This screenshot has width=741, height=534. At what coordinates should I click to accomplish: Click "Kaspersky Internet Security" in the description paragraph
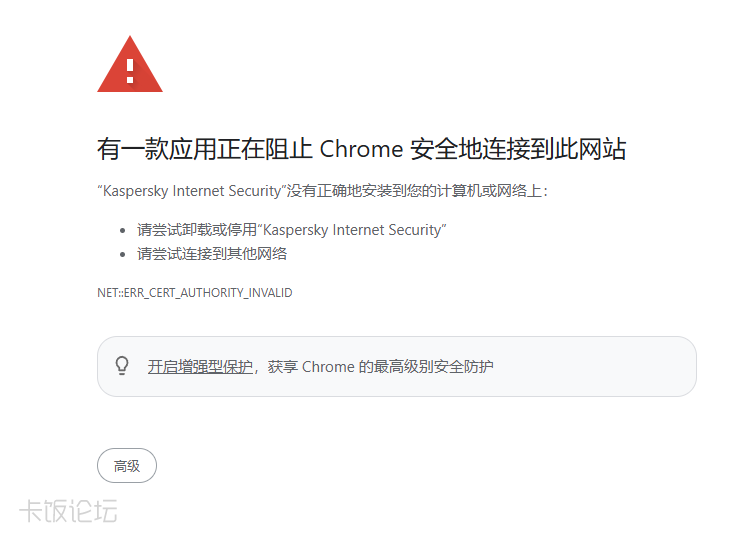[190, 191]
